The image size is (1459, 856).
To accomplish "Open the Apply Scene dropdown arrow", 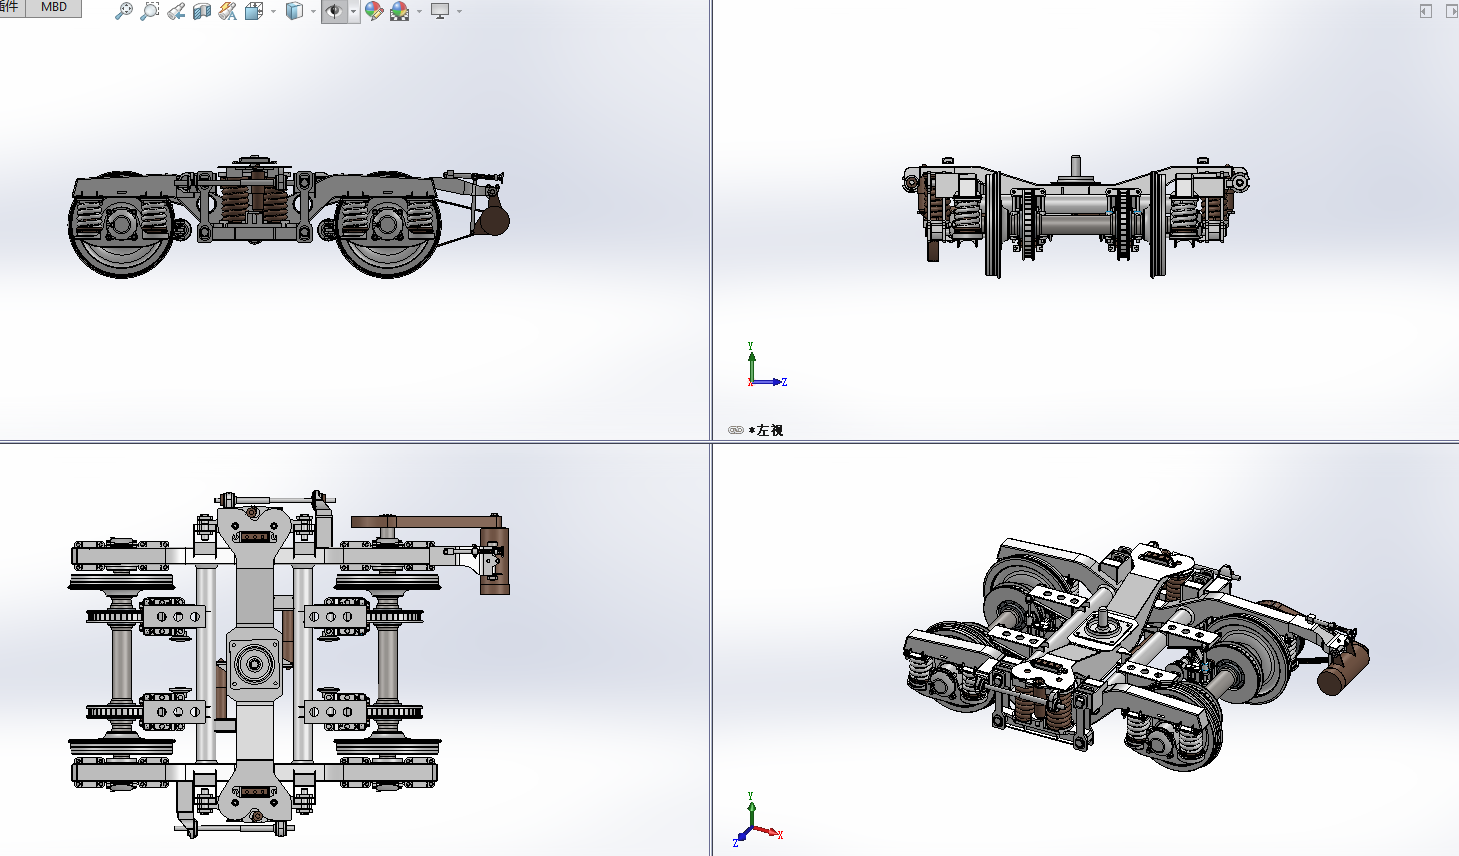I will click(419, 12).
